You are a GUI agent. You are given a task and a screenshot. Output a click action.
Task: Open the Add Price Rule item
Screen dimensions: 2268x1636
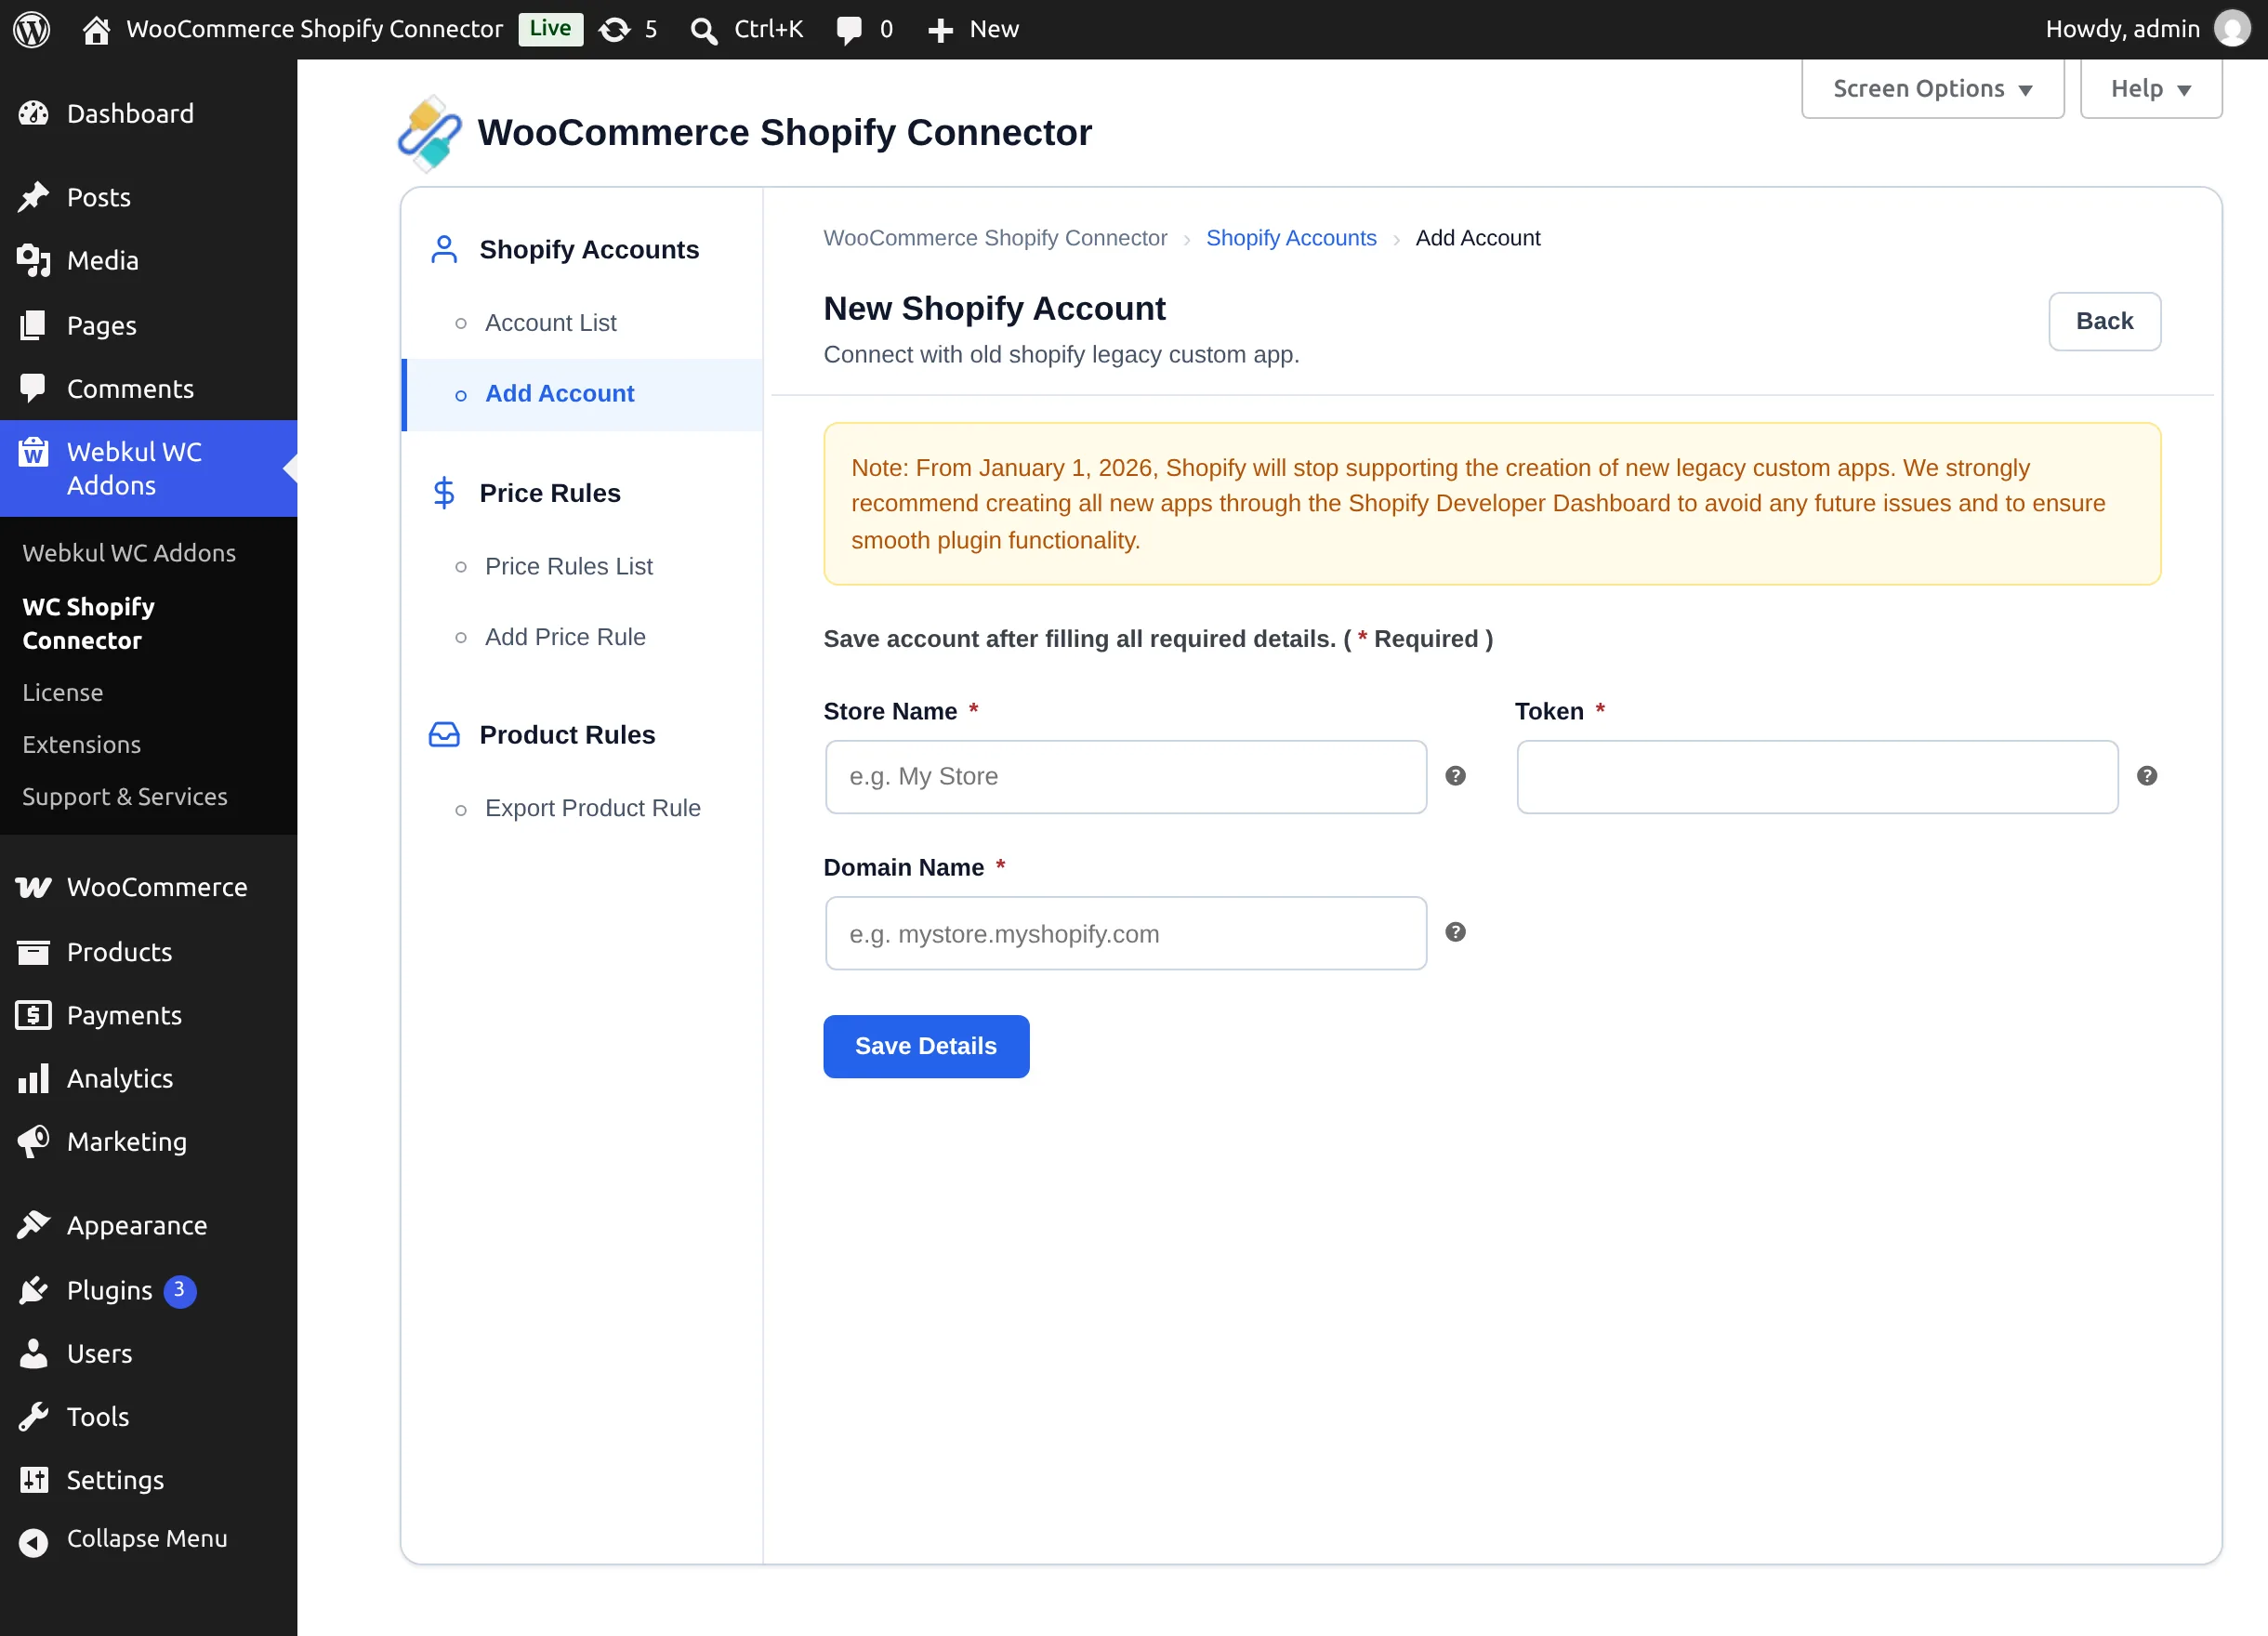565,637
